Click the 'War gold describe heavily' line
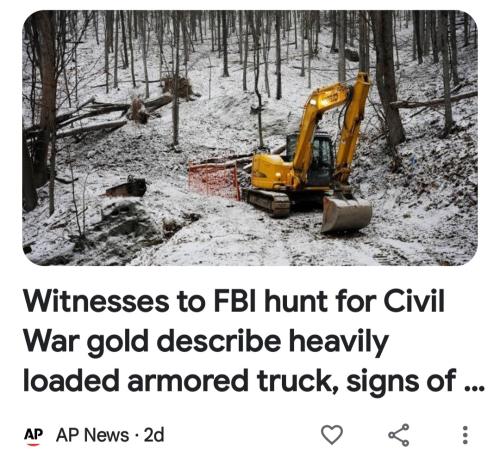 click(x=206, y=342)
